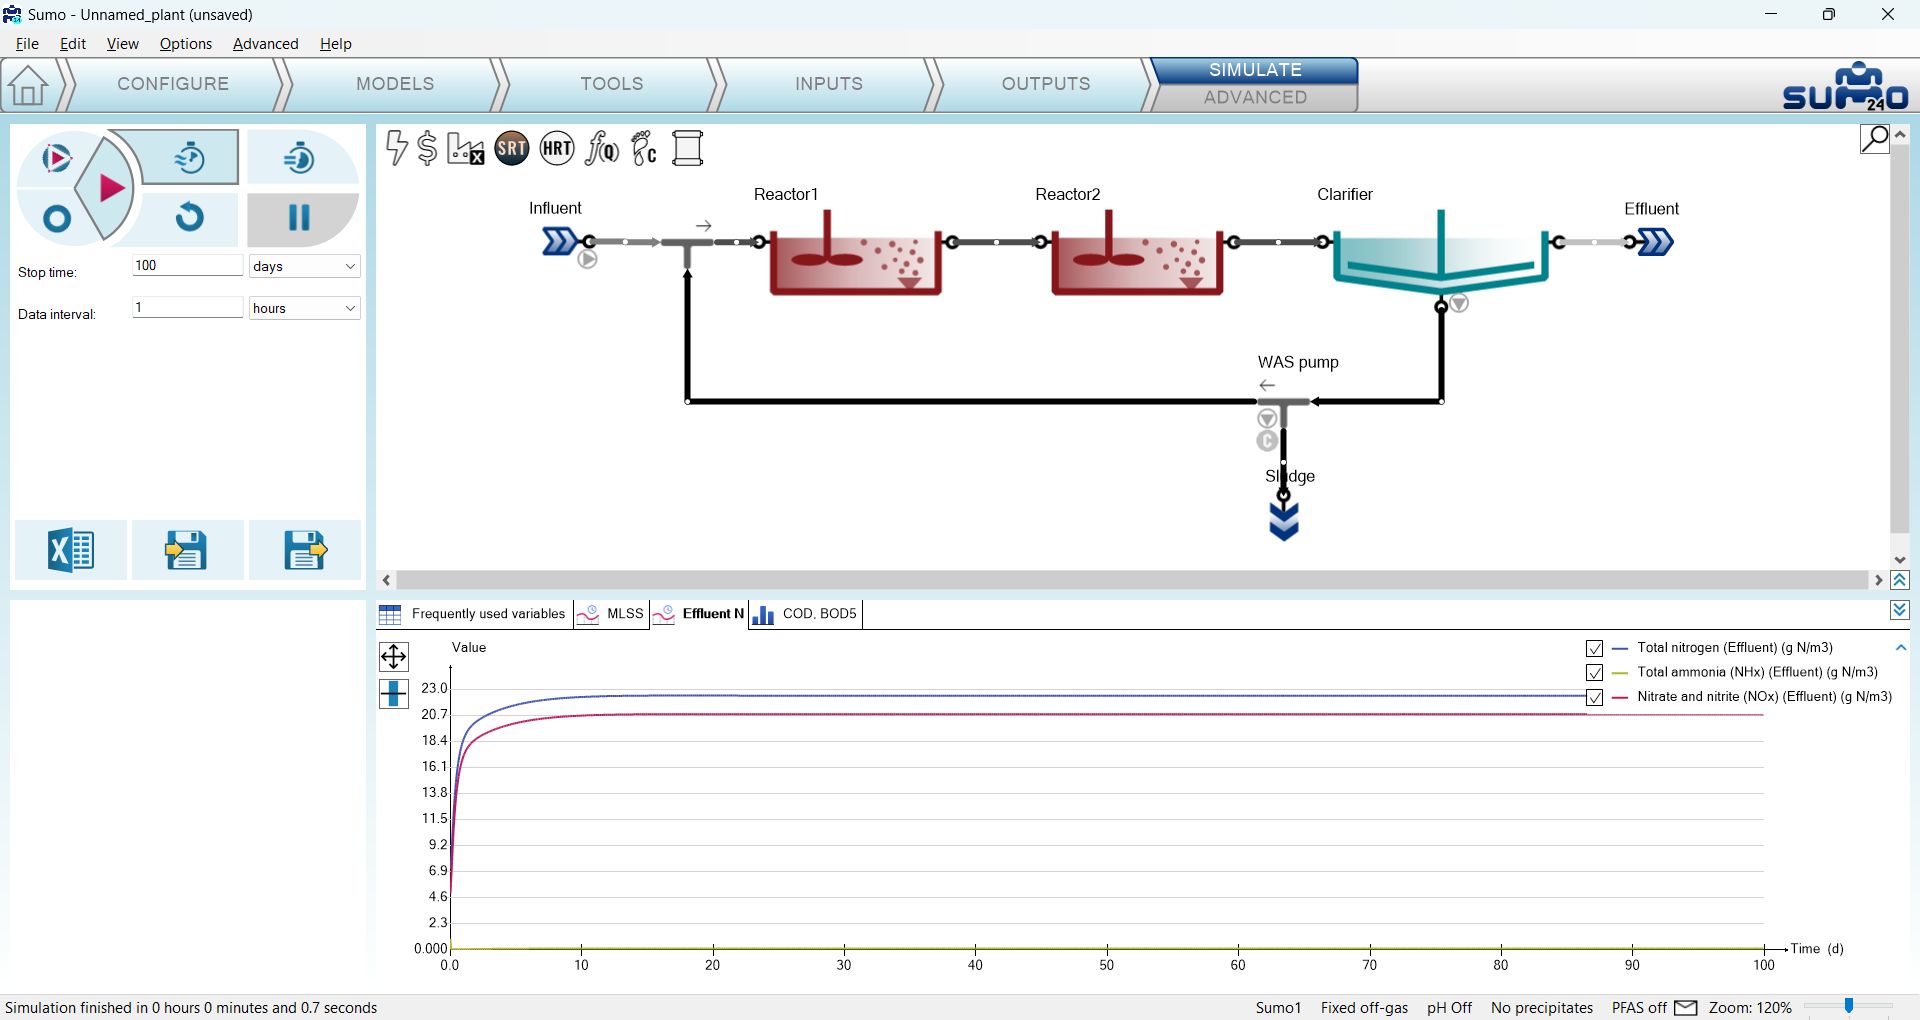Screen dimensions: 1920x1020
Task: Go to the OUTPUTS step
Action: [1045, 84]
